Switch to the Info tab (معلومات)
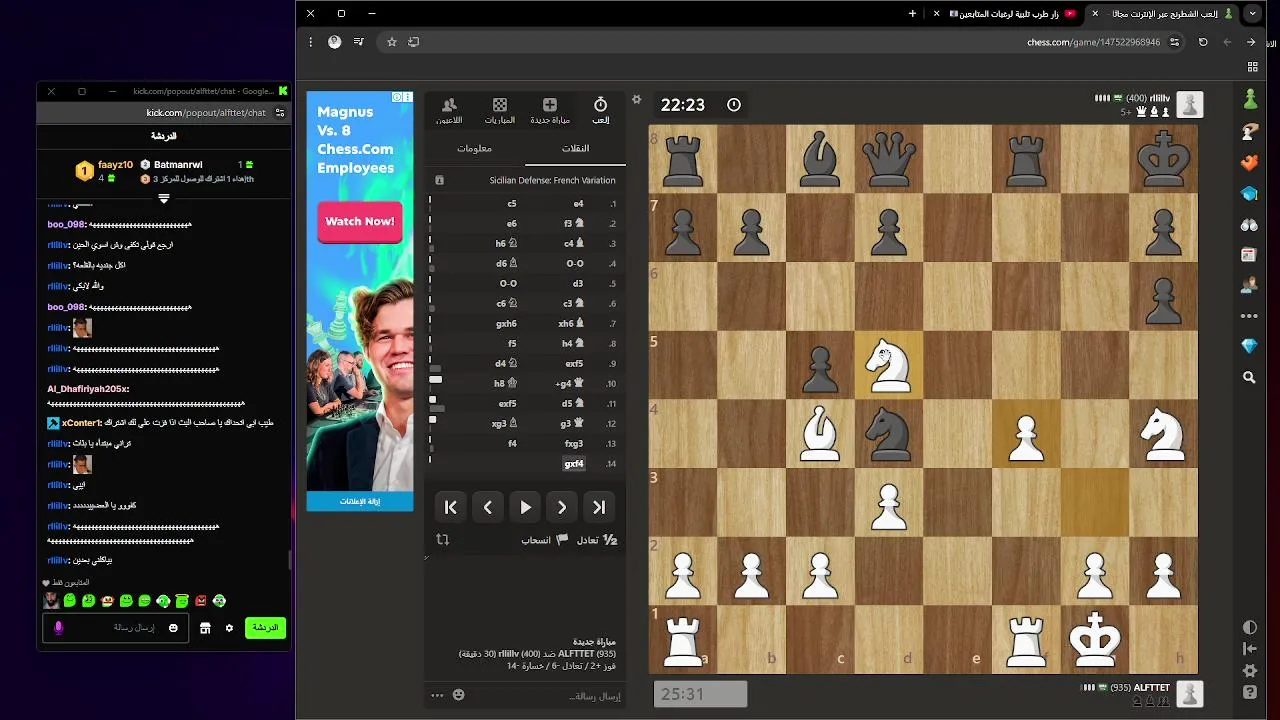The height and width of the screenshot is (720, 1280). click(474, 148)
